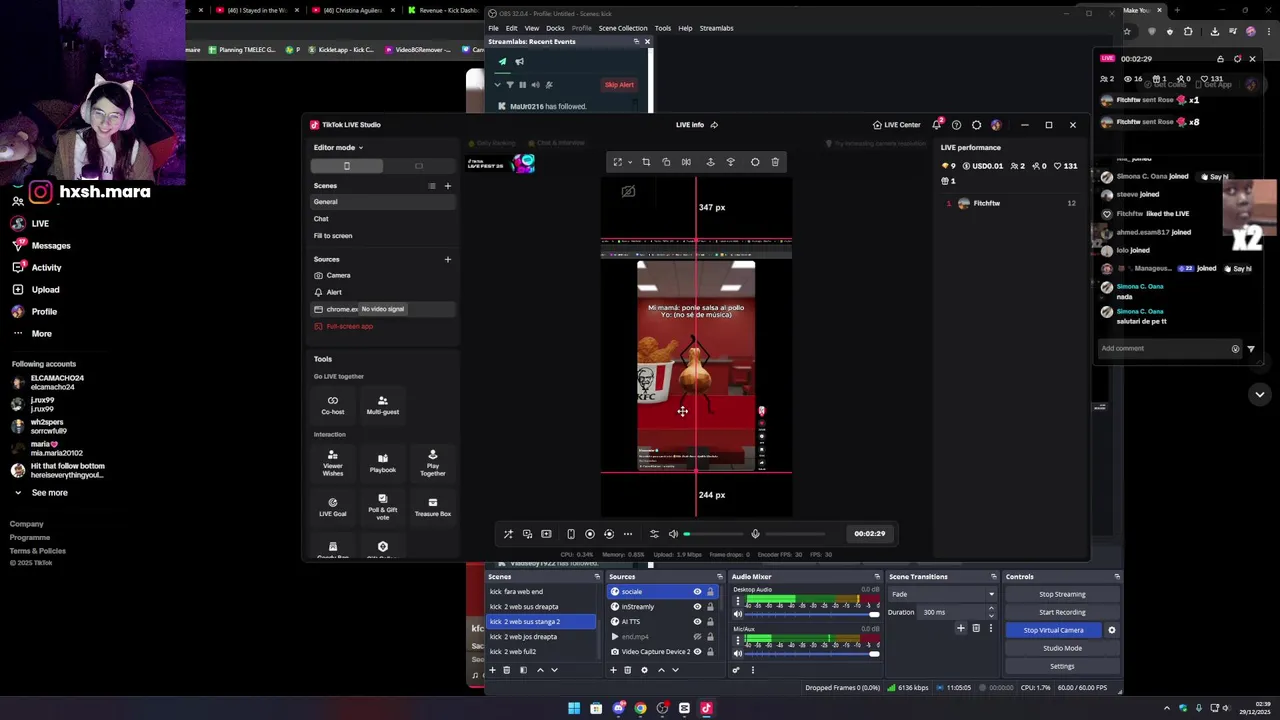Open the OBS Docks menu
Screen dimensions: 1280x720
[x=555, y=28]
